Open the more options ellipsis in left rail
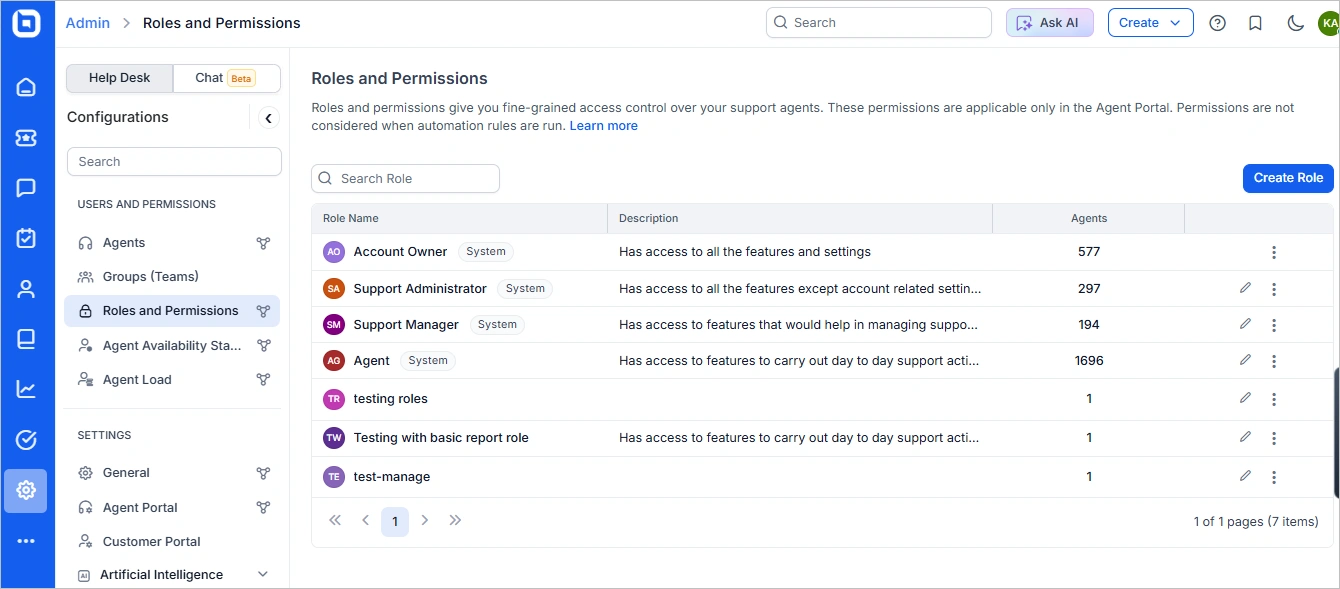The height and width of the screenshot is (589, 1340). coord(26,541)
